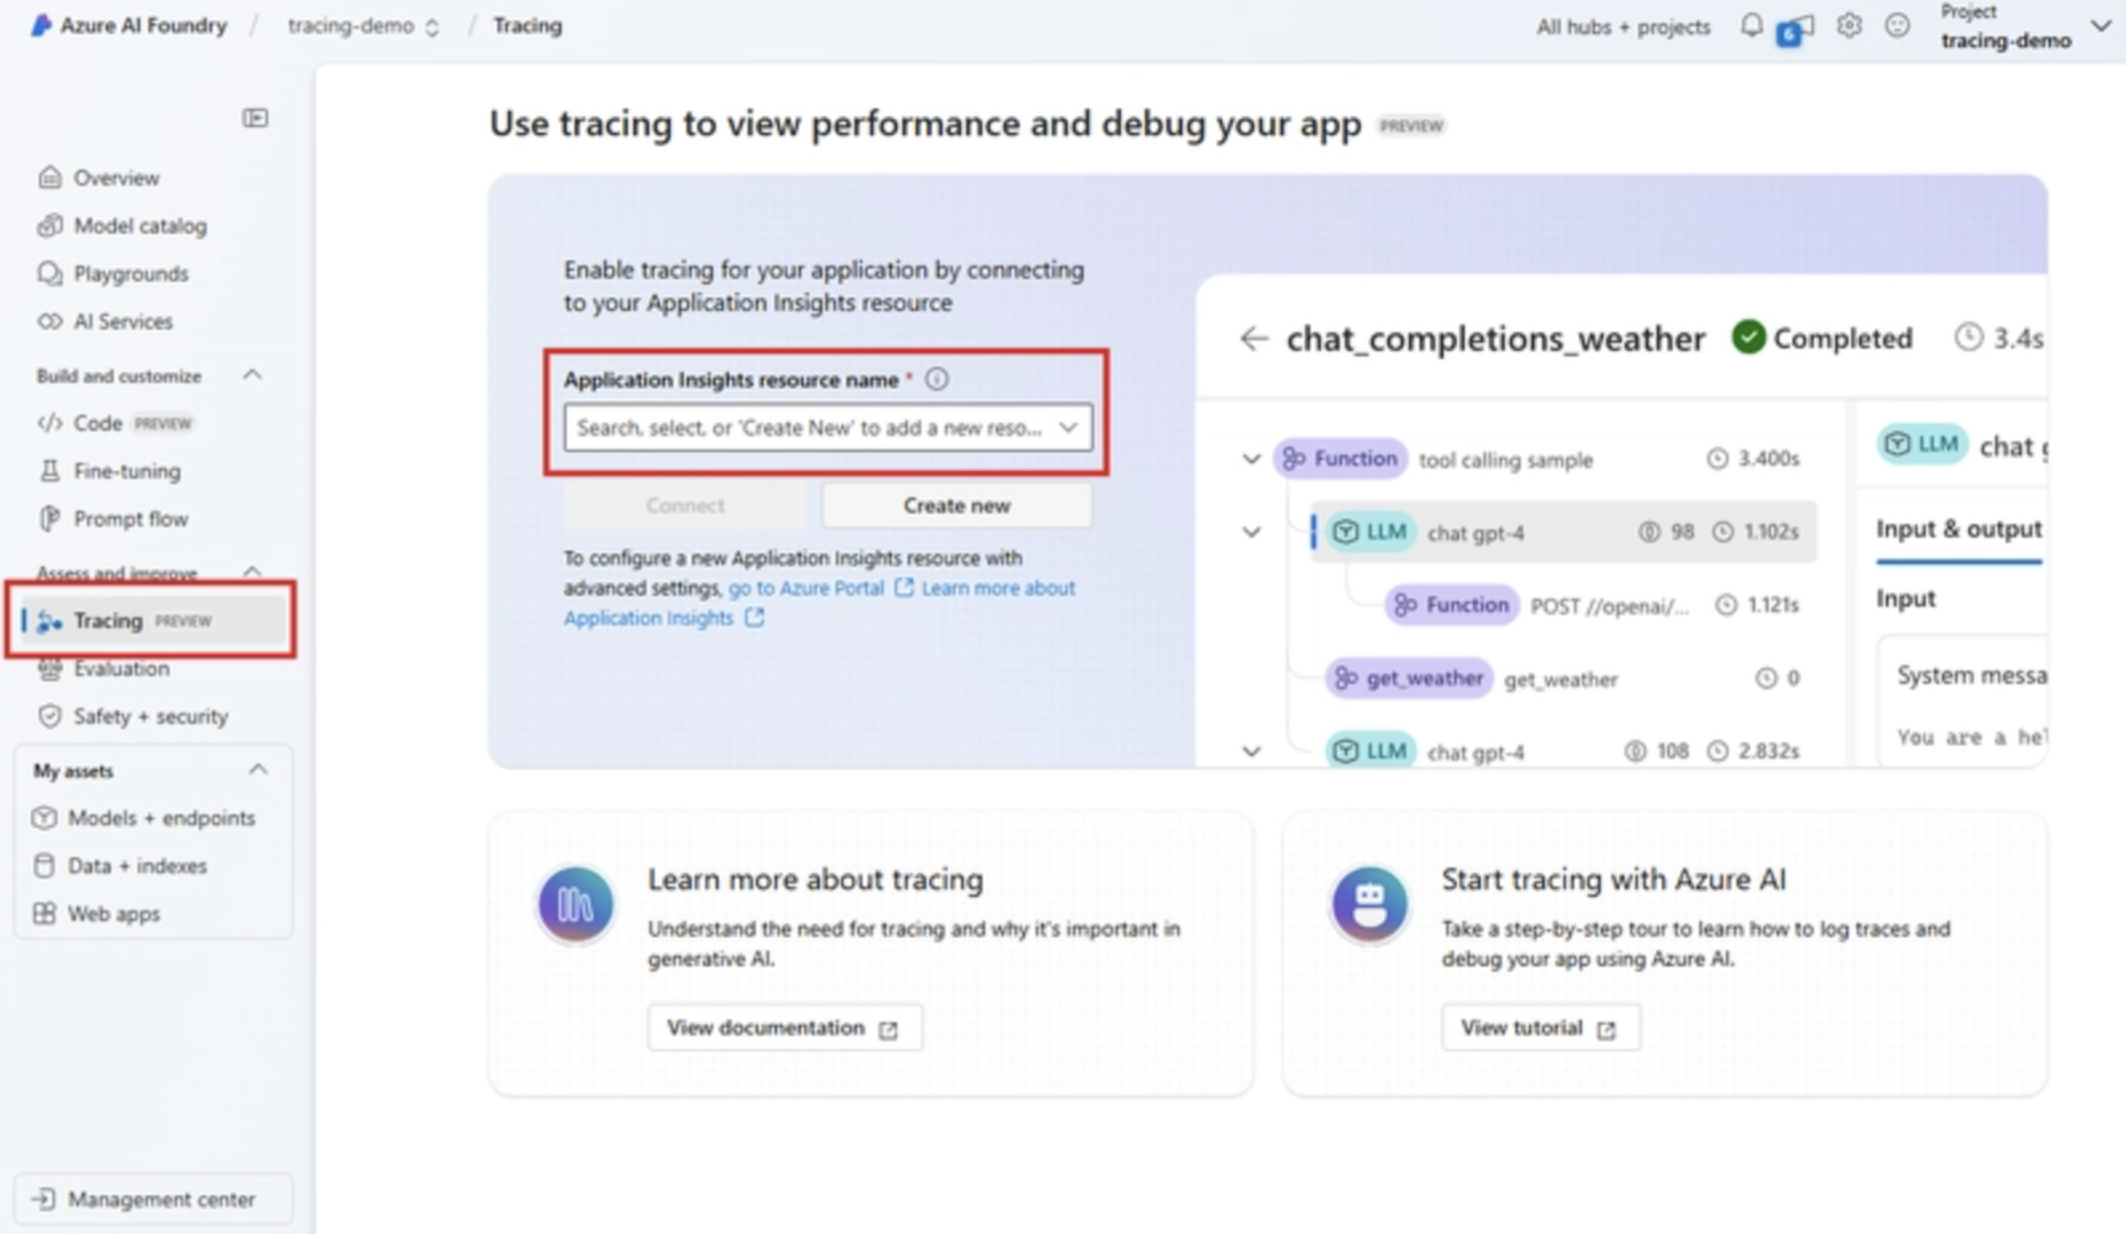Click the info icon beside resource name

[x=937, y=380]
